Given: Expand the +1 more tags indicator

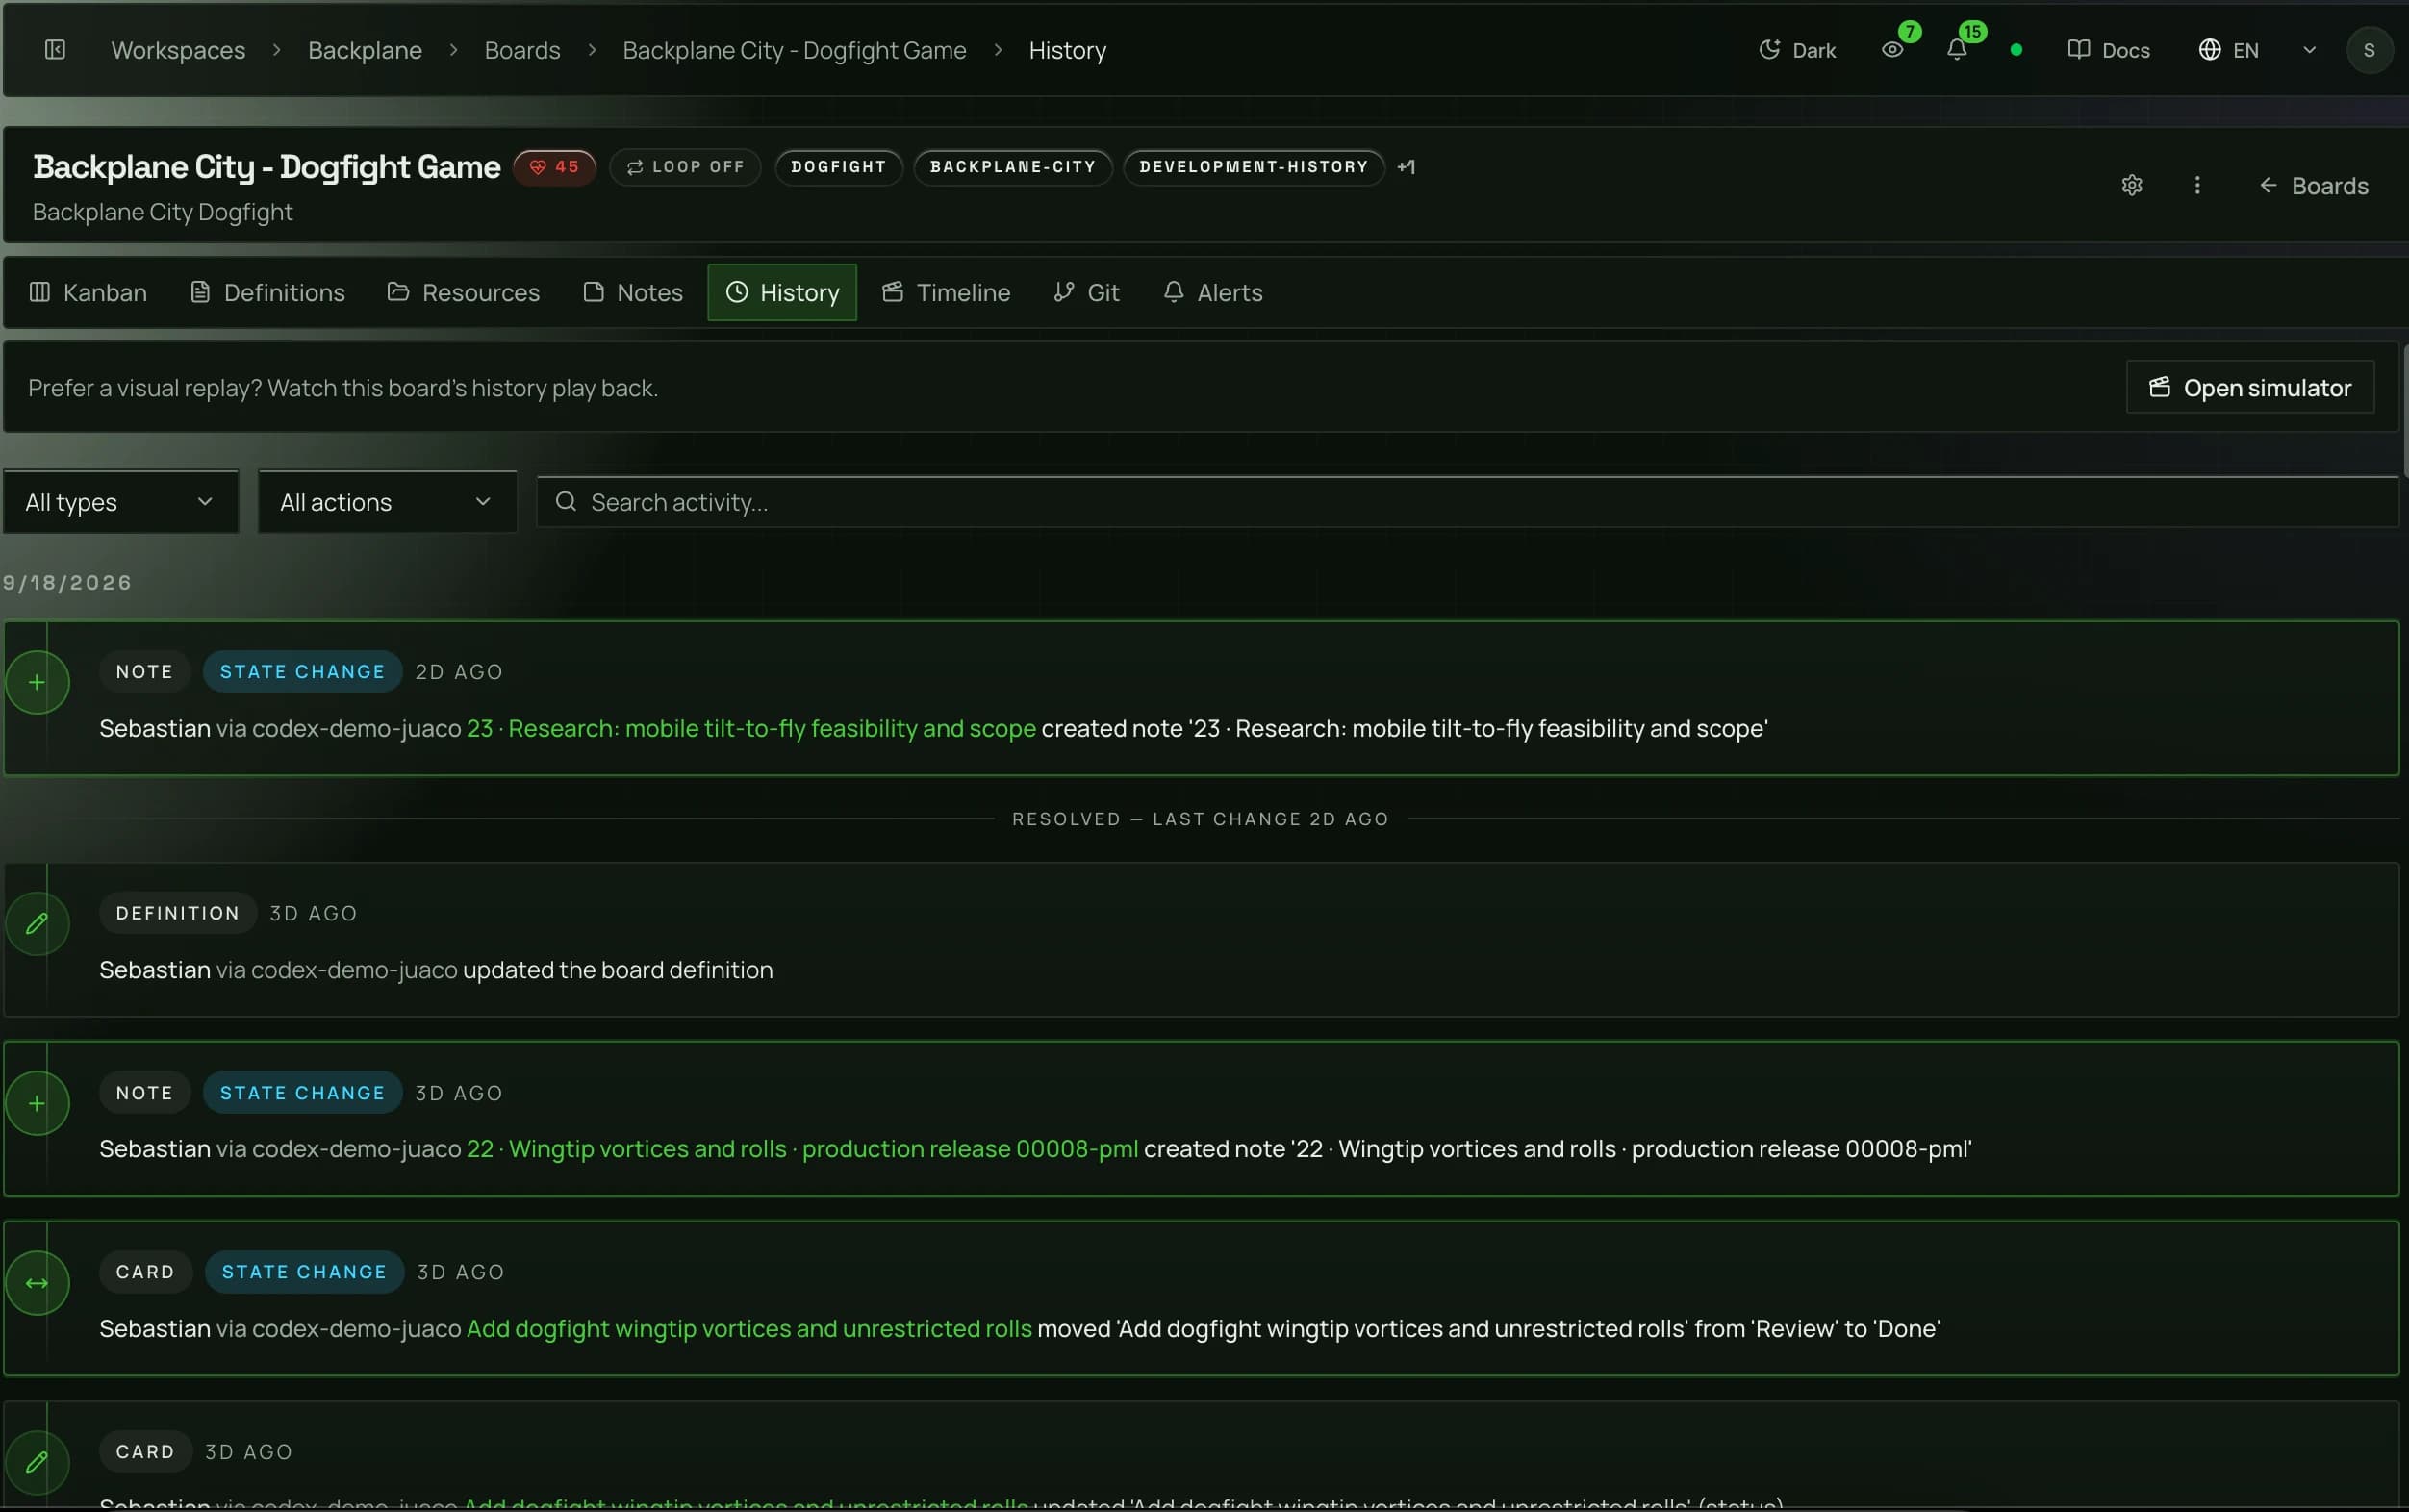Looking at the screenshot, I should (x=1406, y=167).
